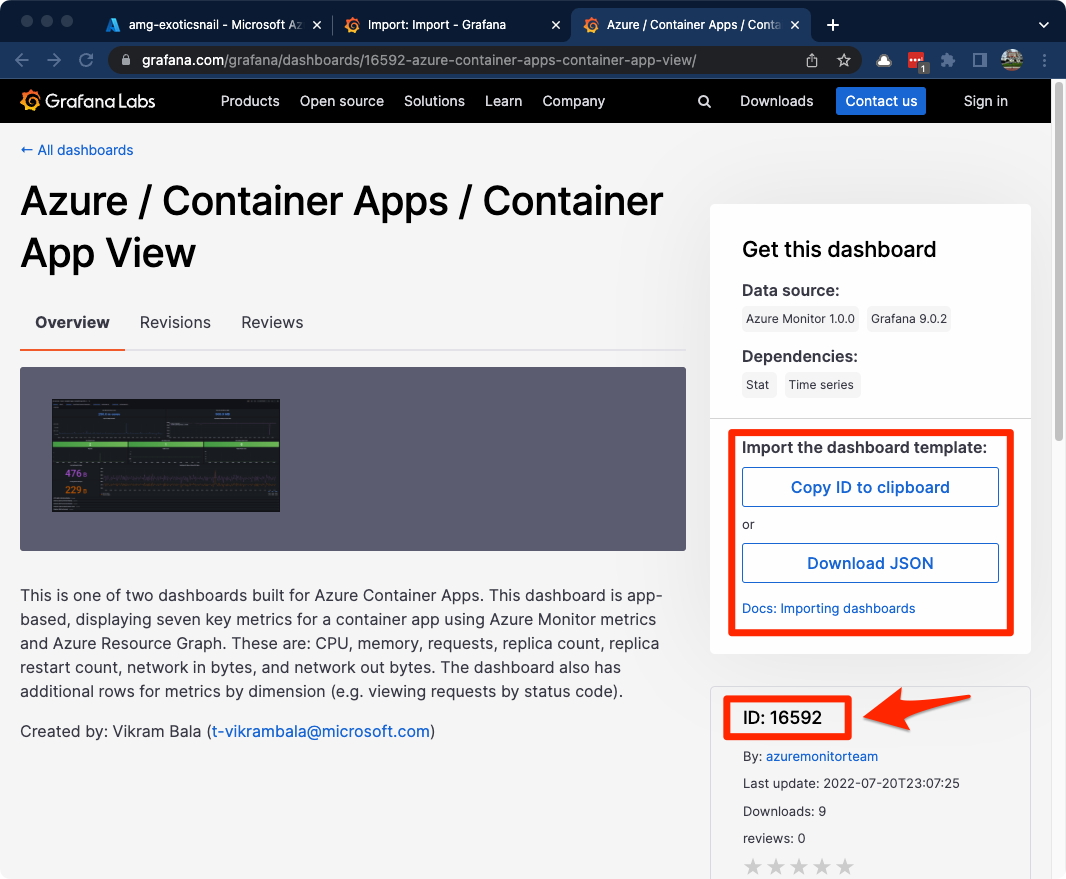
Task: Expand the tab search chevron
Action: (x=1043, y=24)
